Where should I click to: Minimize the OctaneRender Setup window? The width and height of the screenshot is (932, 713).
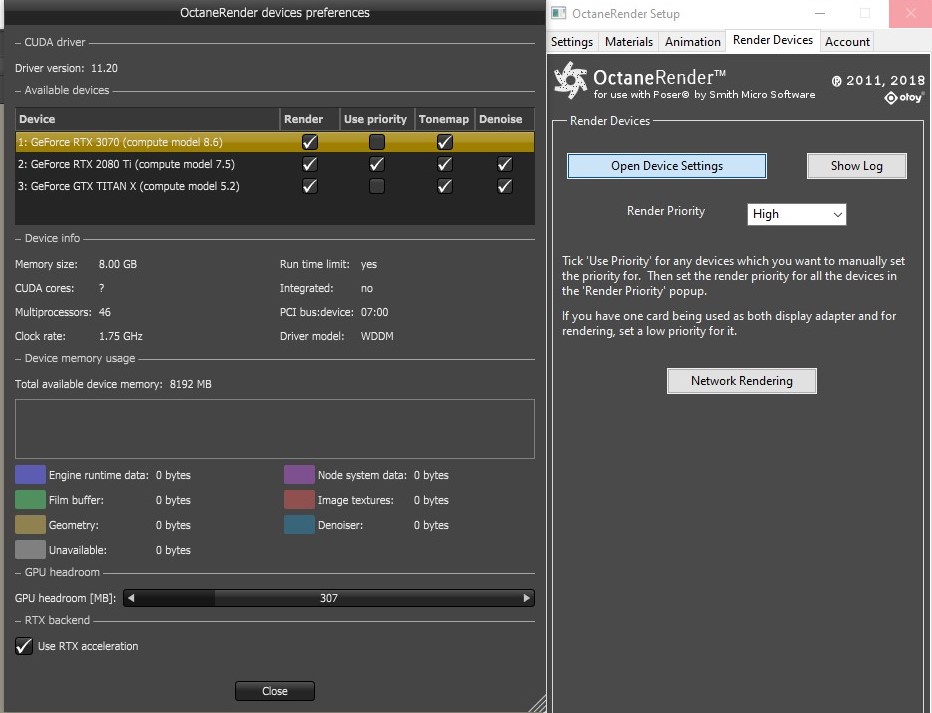(x=820, y=13)
